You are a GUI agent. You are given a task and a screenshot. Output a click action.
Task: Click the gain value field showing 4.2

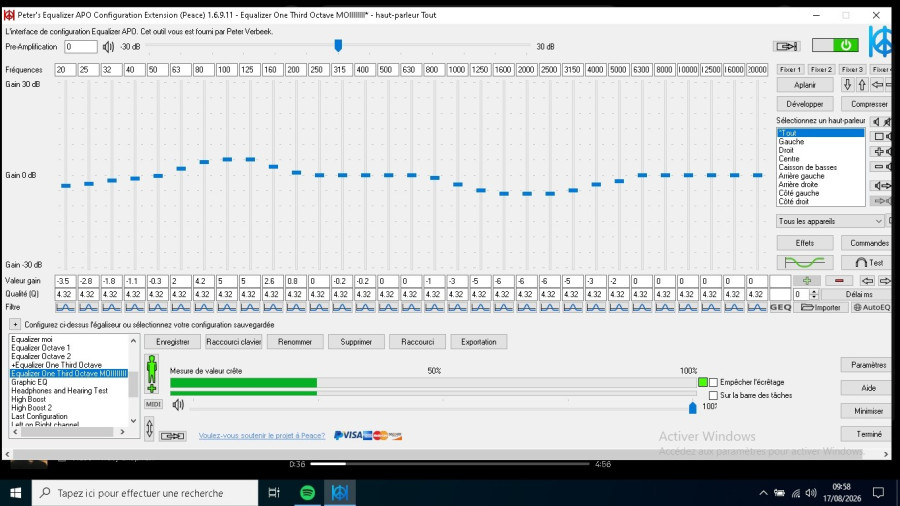coord(203,281)
